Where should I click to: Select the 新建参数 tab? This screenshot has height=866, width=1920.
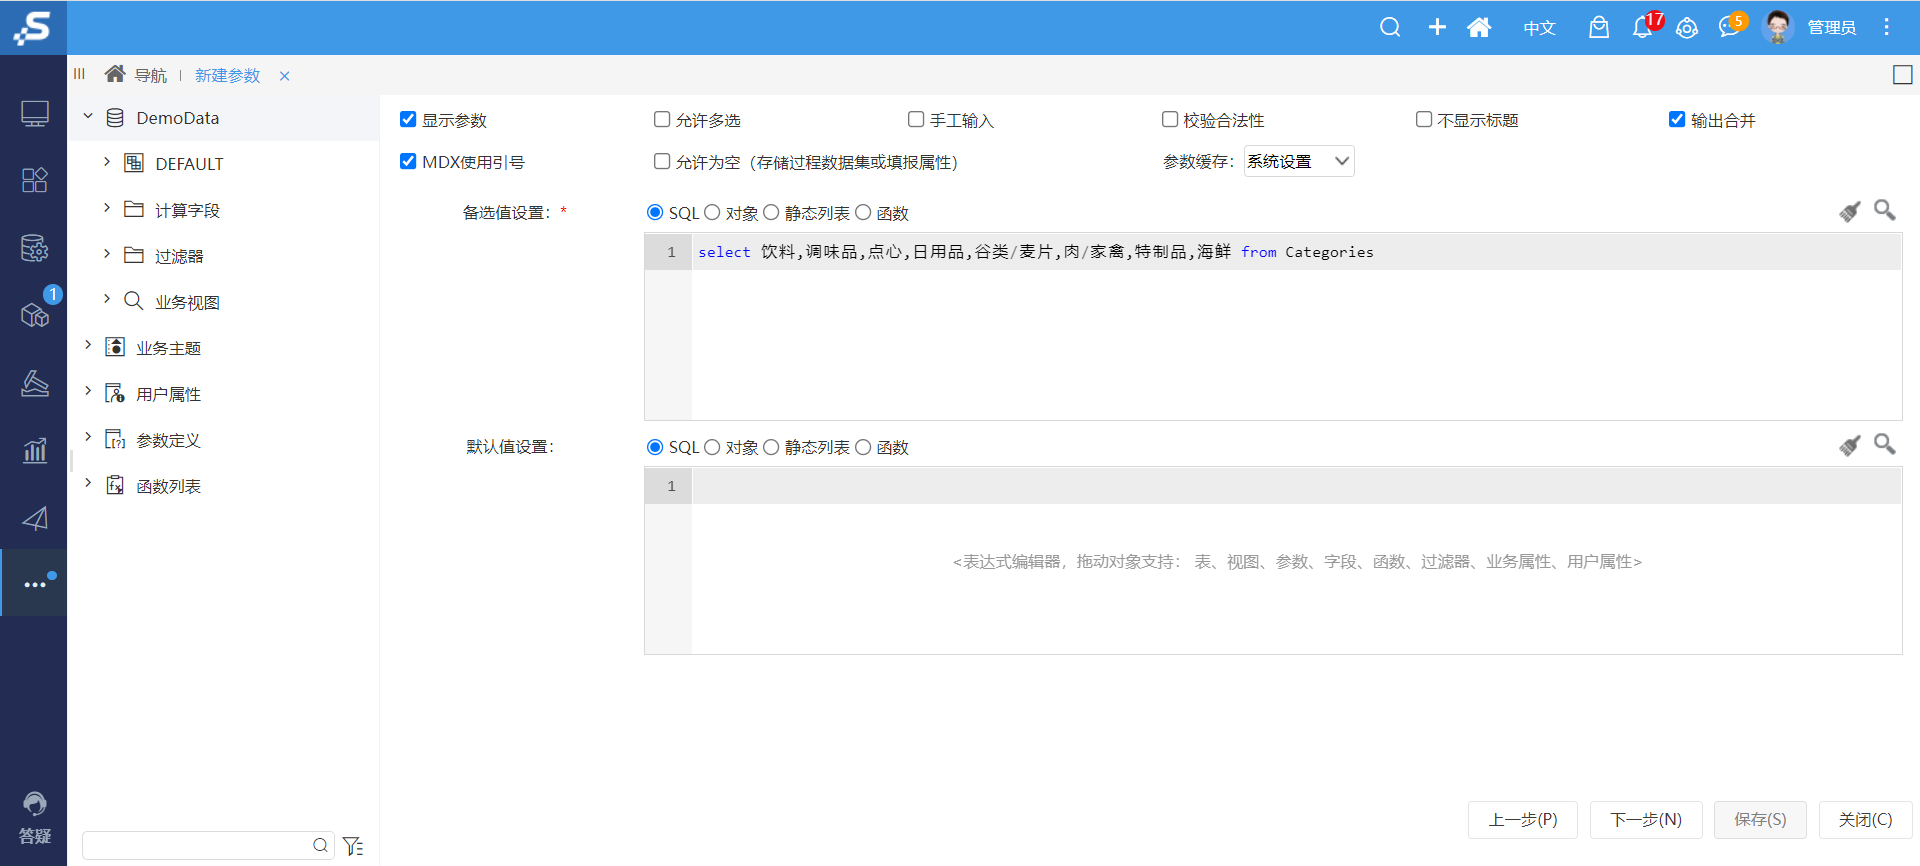[x=227, y=76]
